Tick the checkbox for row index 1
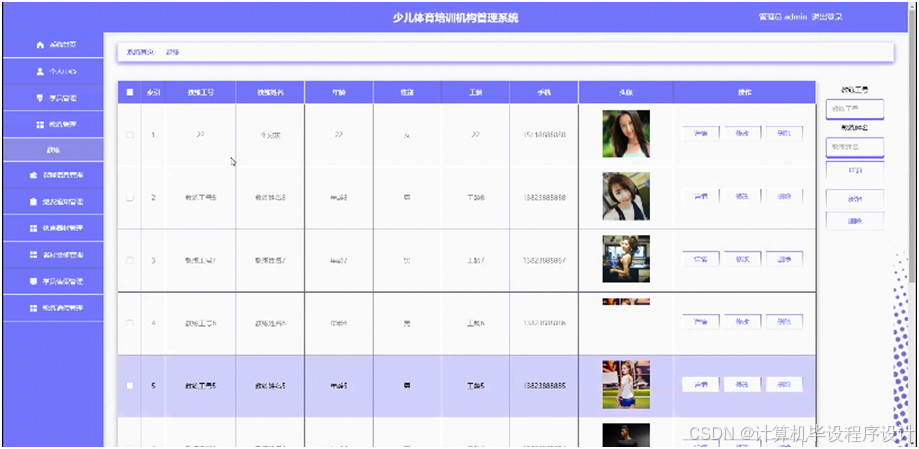 tap(130, 135)
